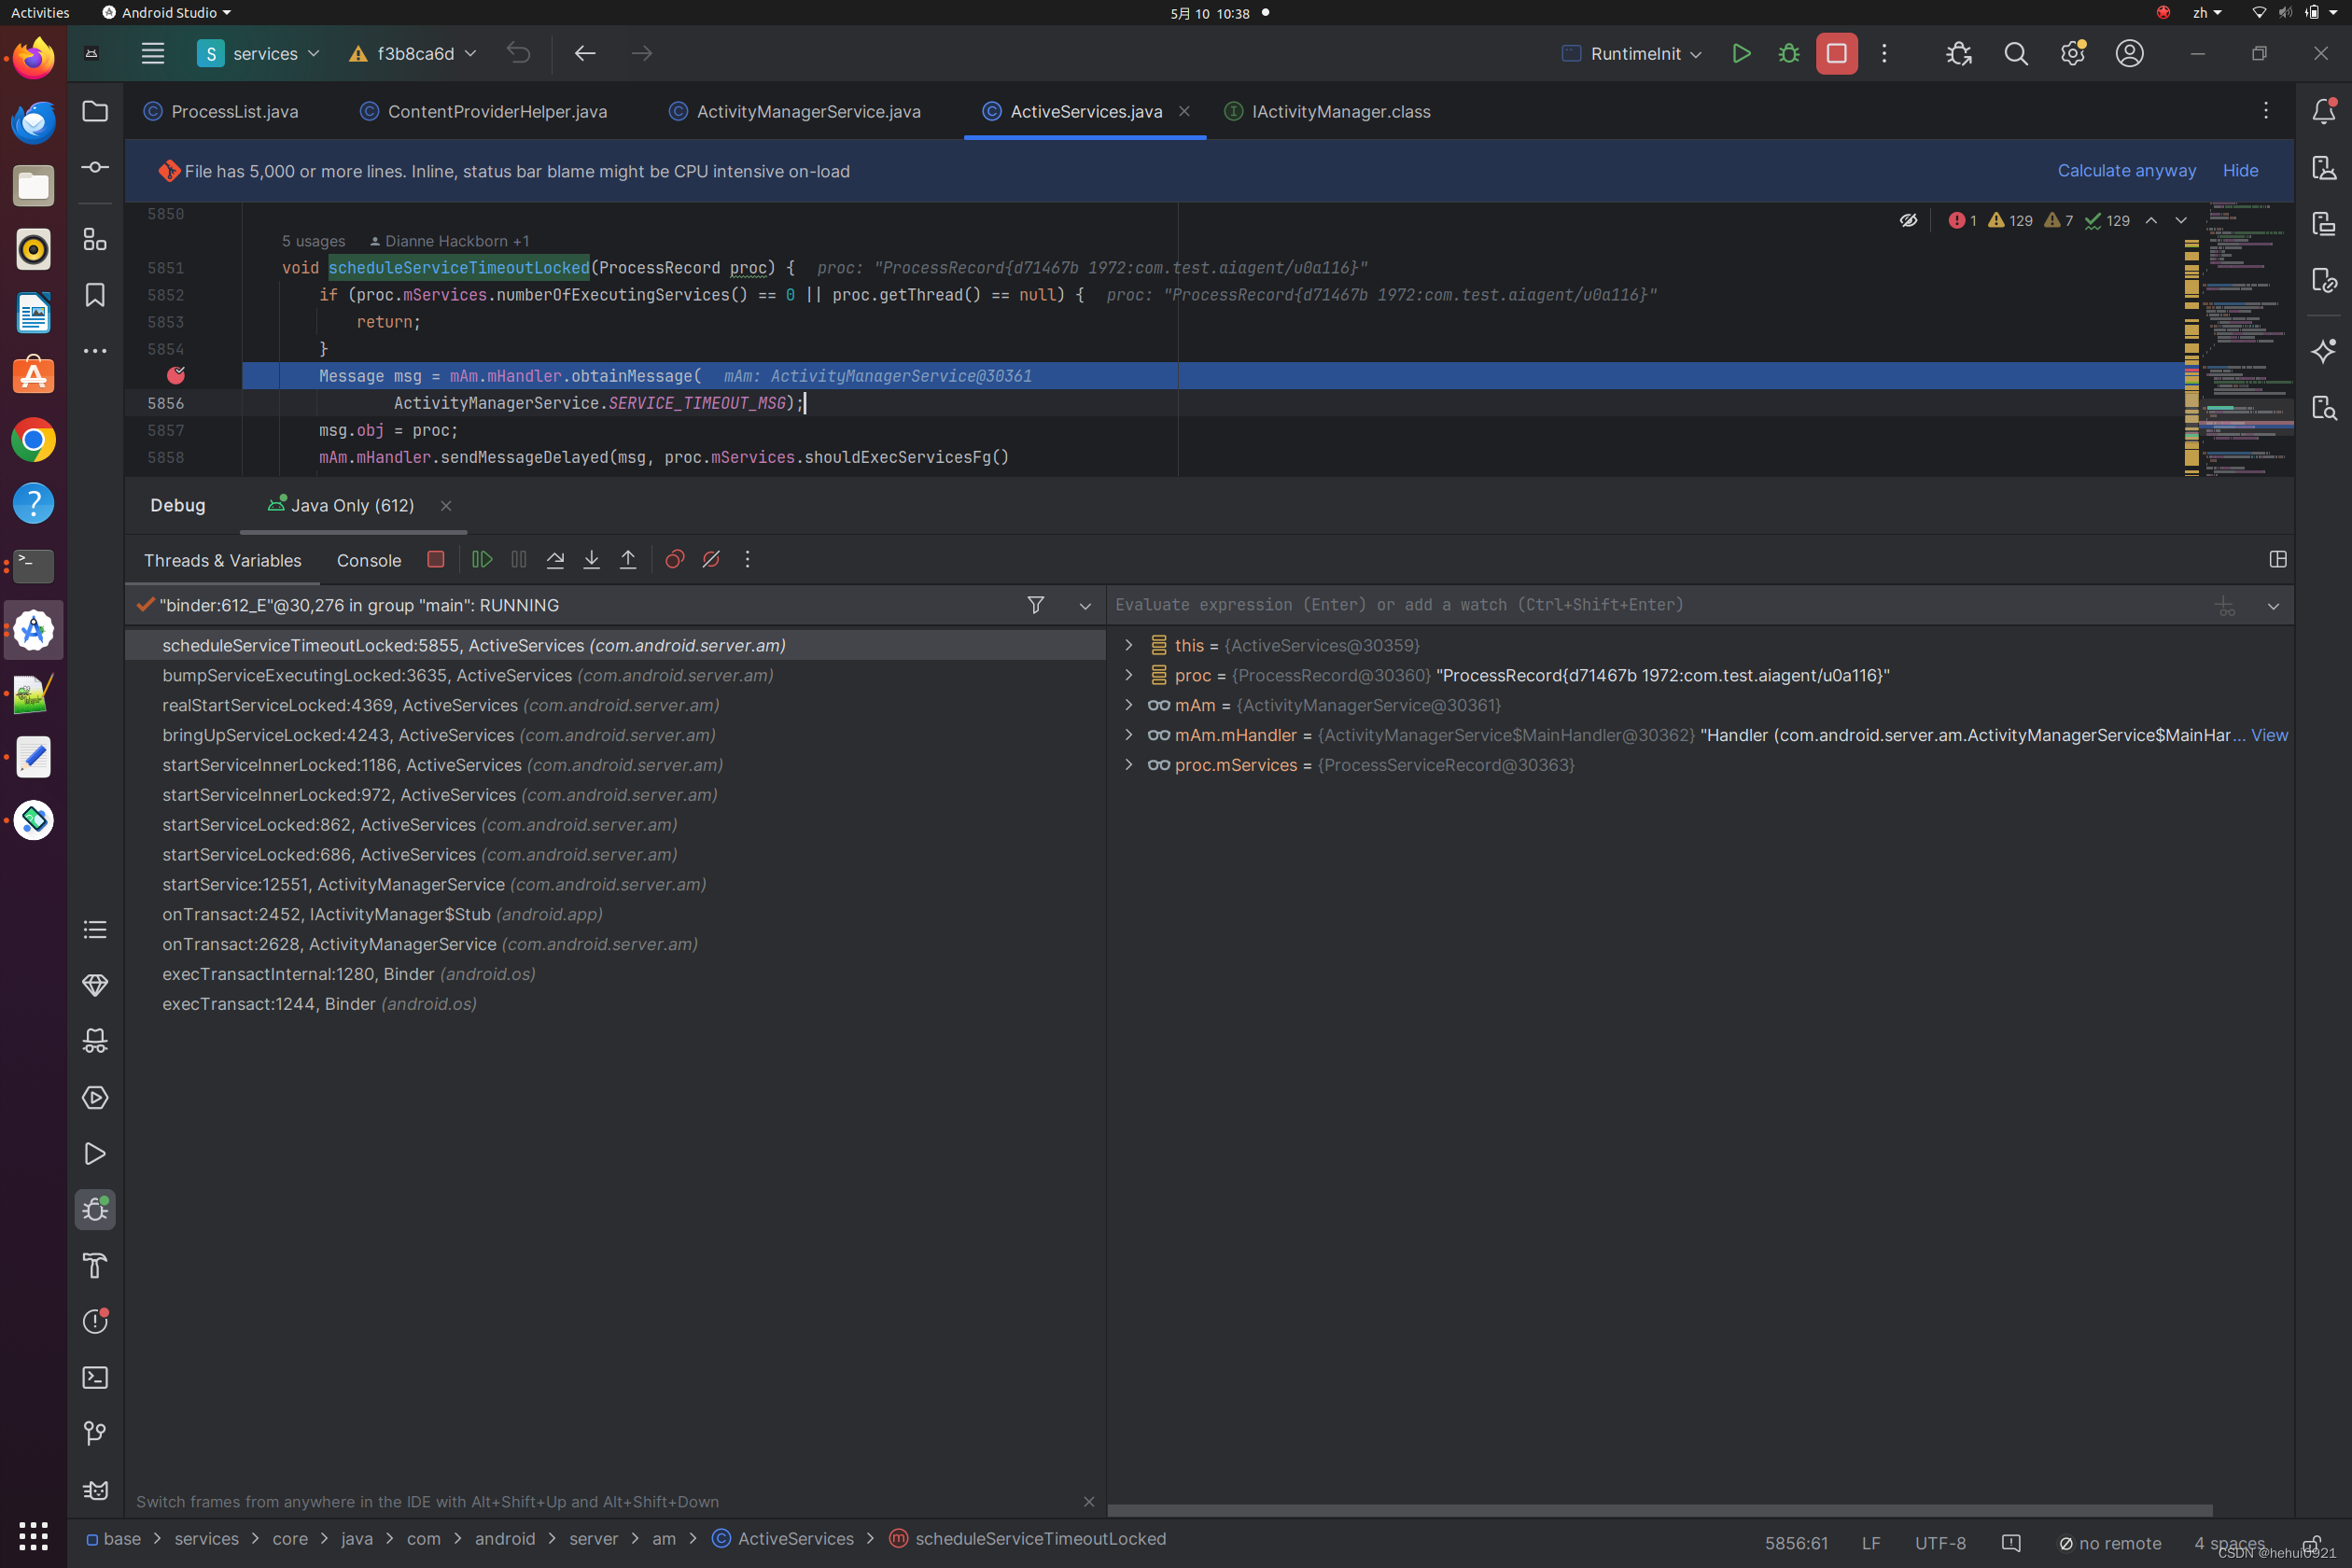The width and height of the screenshot is (2352, 1568).
Task: Click the UTF-8 encoding status item
Action: pyautogui.click(x=1940, y=1543)
